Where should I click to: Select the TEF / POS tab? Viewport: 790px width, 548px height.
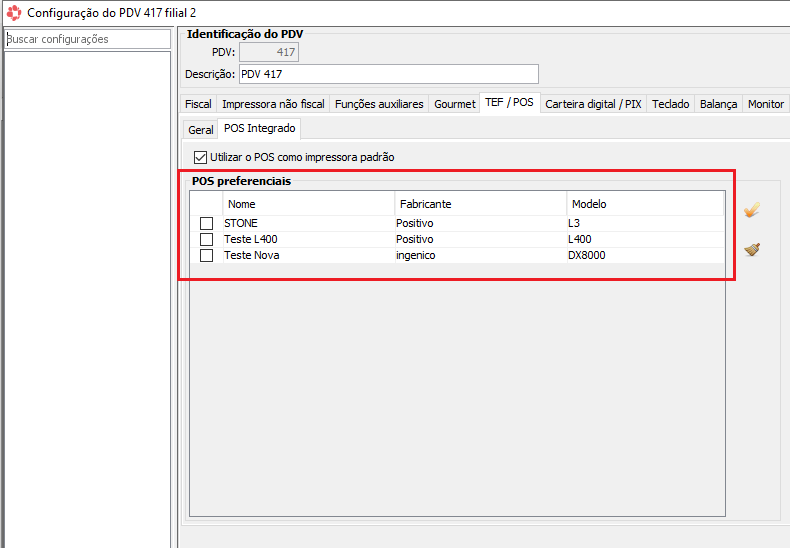[509, 102]
